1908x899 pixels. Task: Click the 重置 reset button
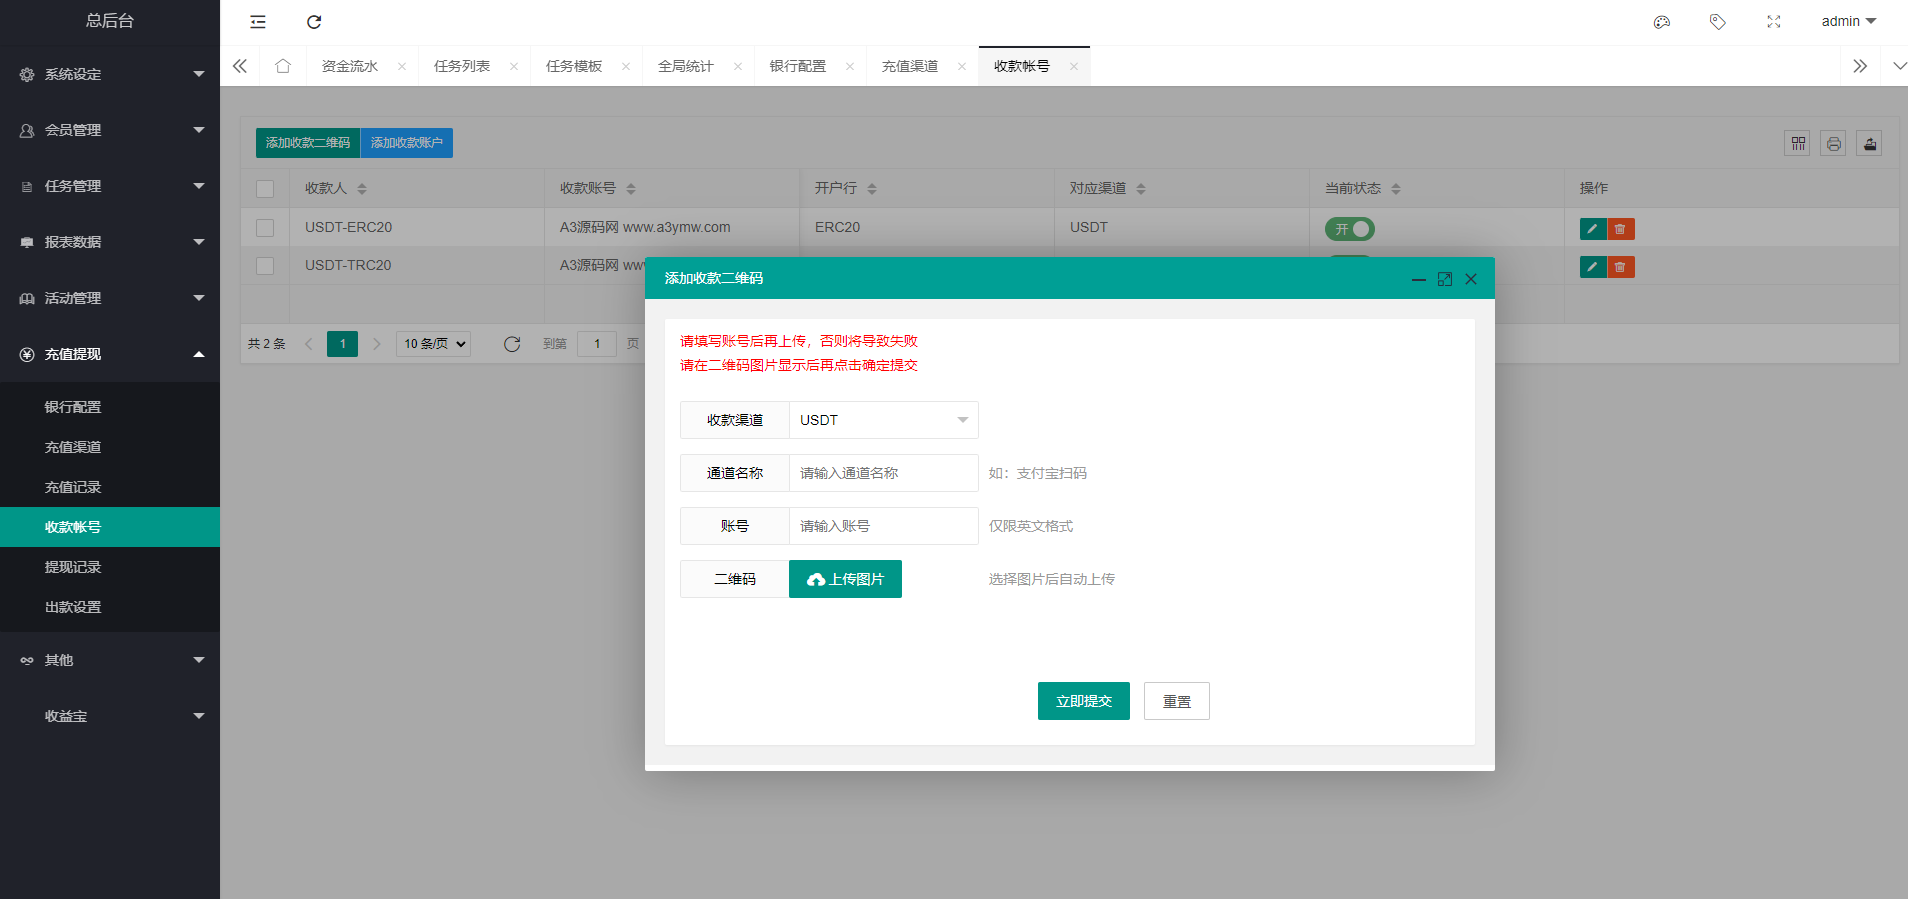(x=1177, y=701)
